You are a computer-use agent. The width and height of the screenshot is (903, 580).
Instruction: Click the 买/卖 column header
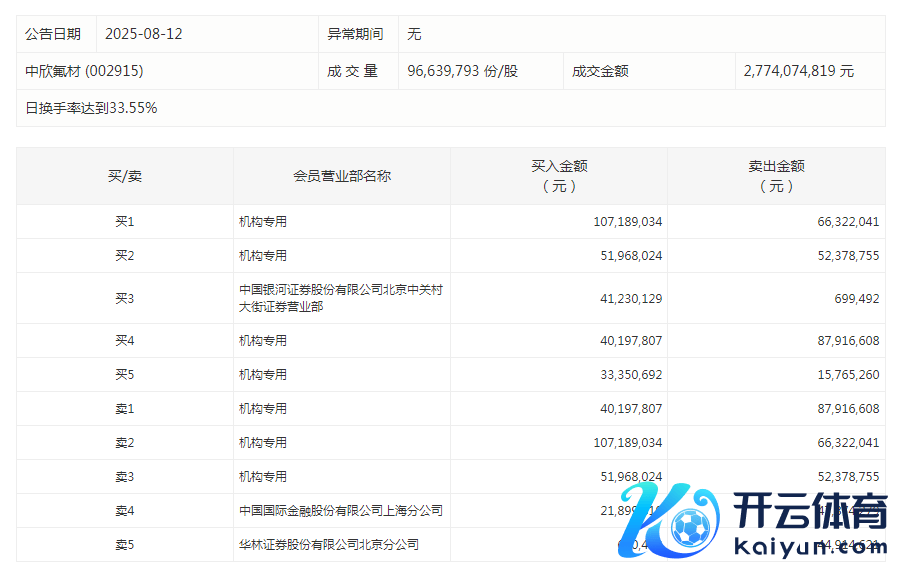[x=125, y=176]
